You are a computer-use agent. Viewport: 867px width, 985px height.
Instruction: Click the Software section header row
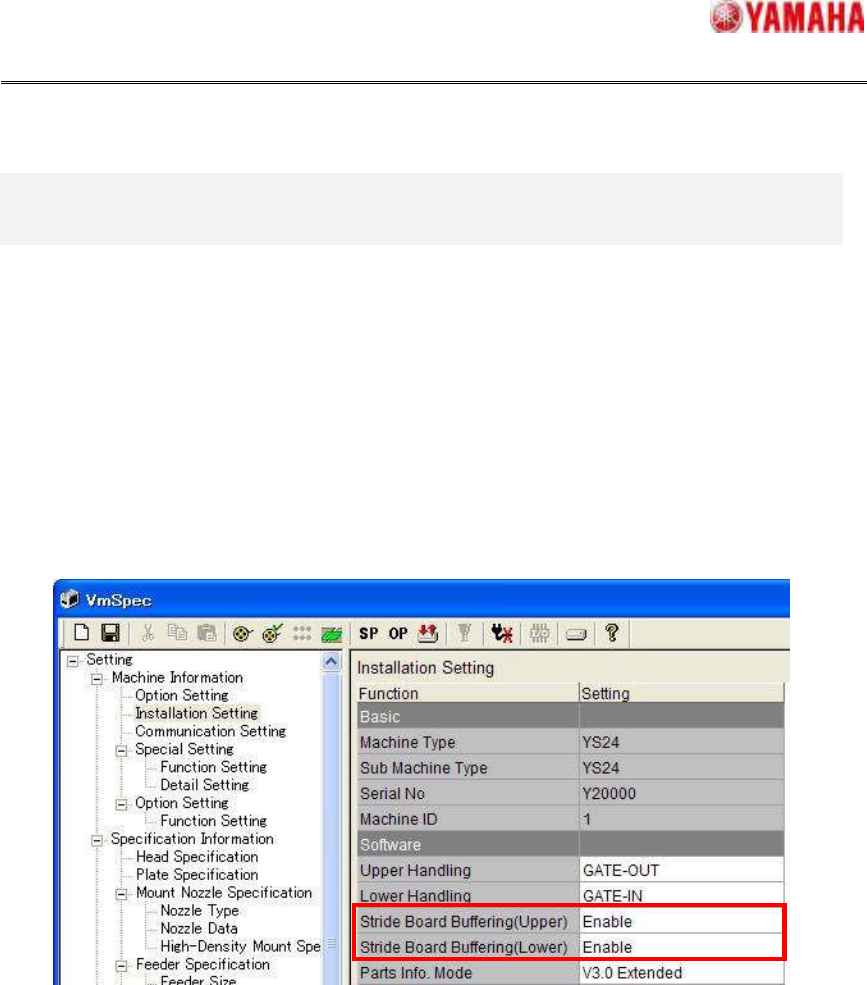tap(570, 844)
